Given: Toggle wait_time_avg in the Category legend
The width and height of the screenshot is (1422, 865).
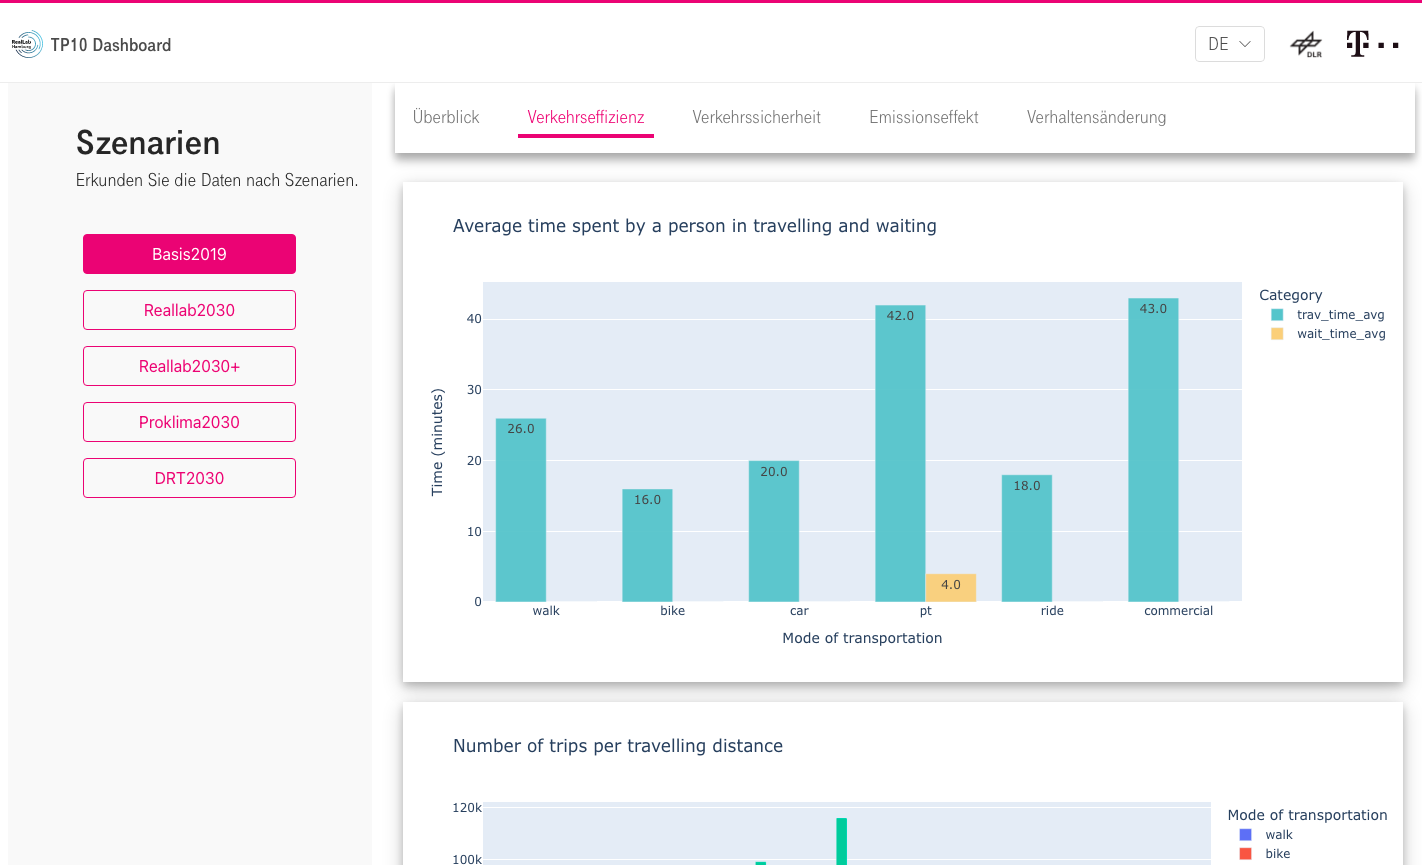Looking at the screenshot, I should (1342, 333).
